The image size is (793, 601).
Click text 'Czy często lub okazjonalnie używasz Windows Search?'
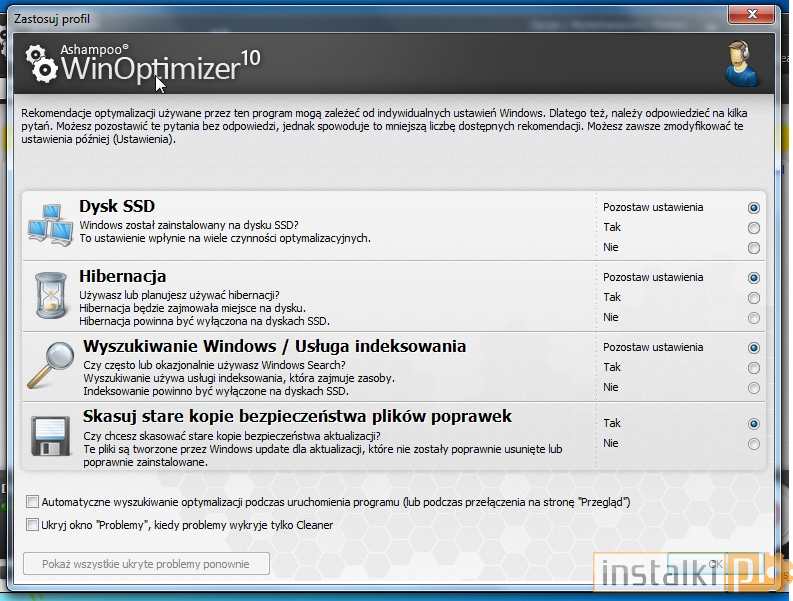coord(214,365)
